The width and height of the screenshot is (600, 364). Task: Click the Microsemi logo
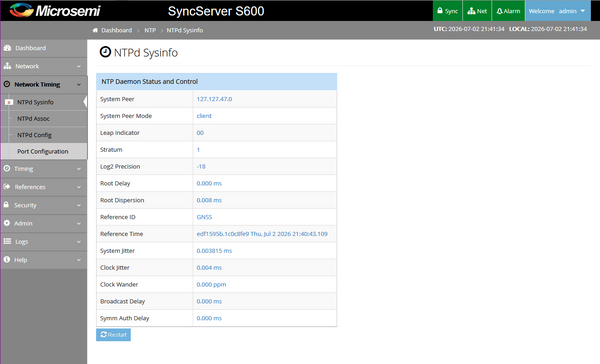pos(55,10)
